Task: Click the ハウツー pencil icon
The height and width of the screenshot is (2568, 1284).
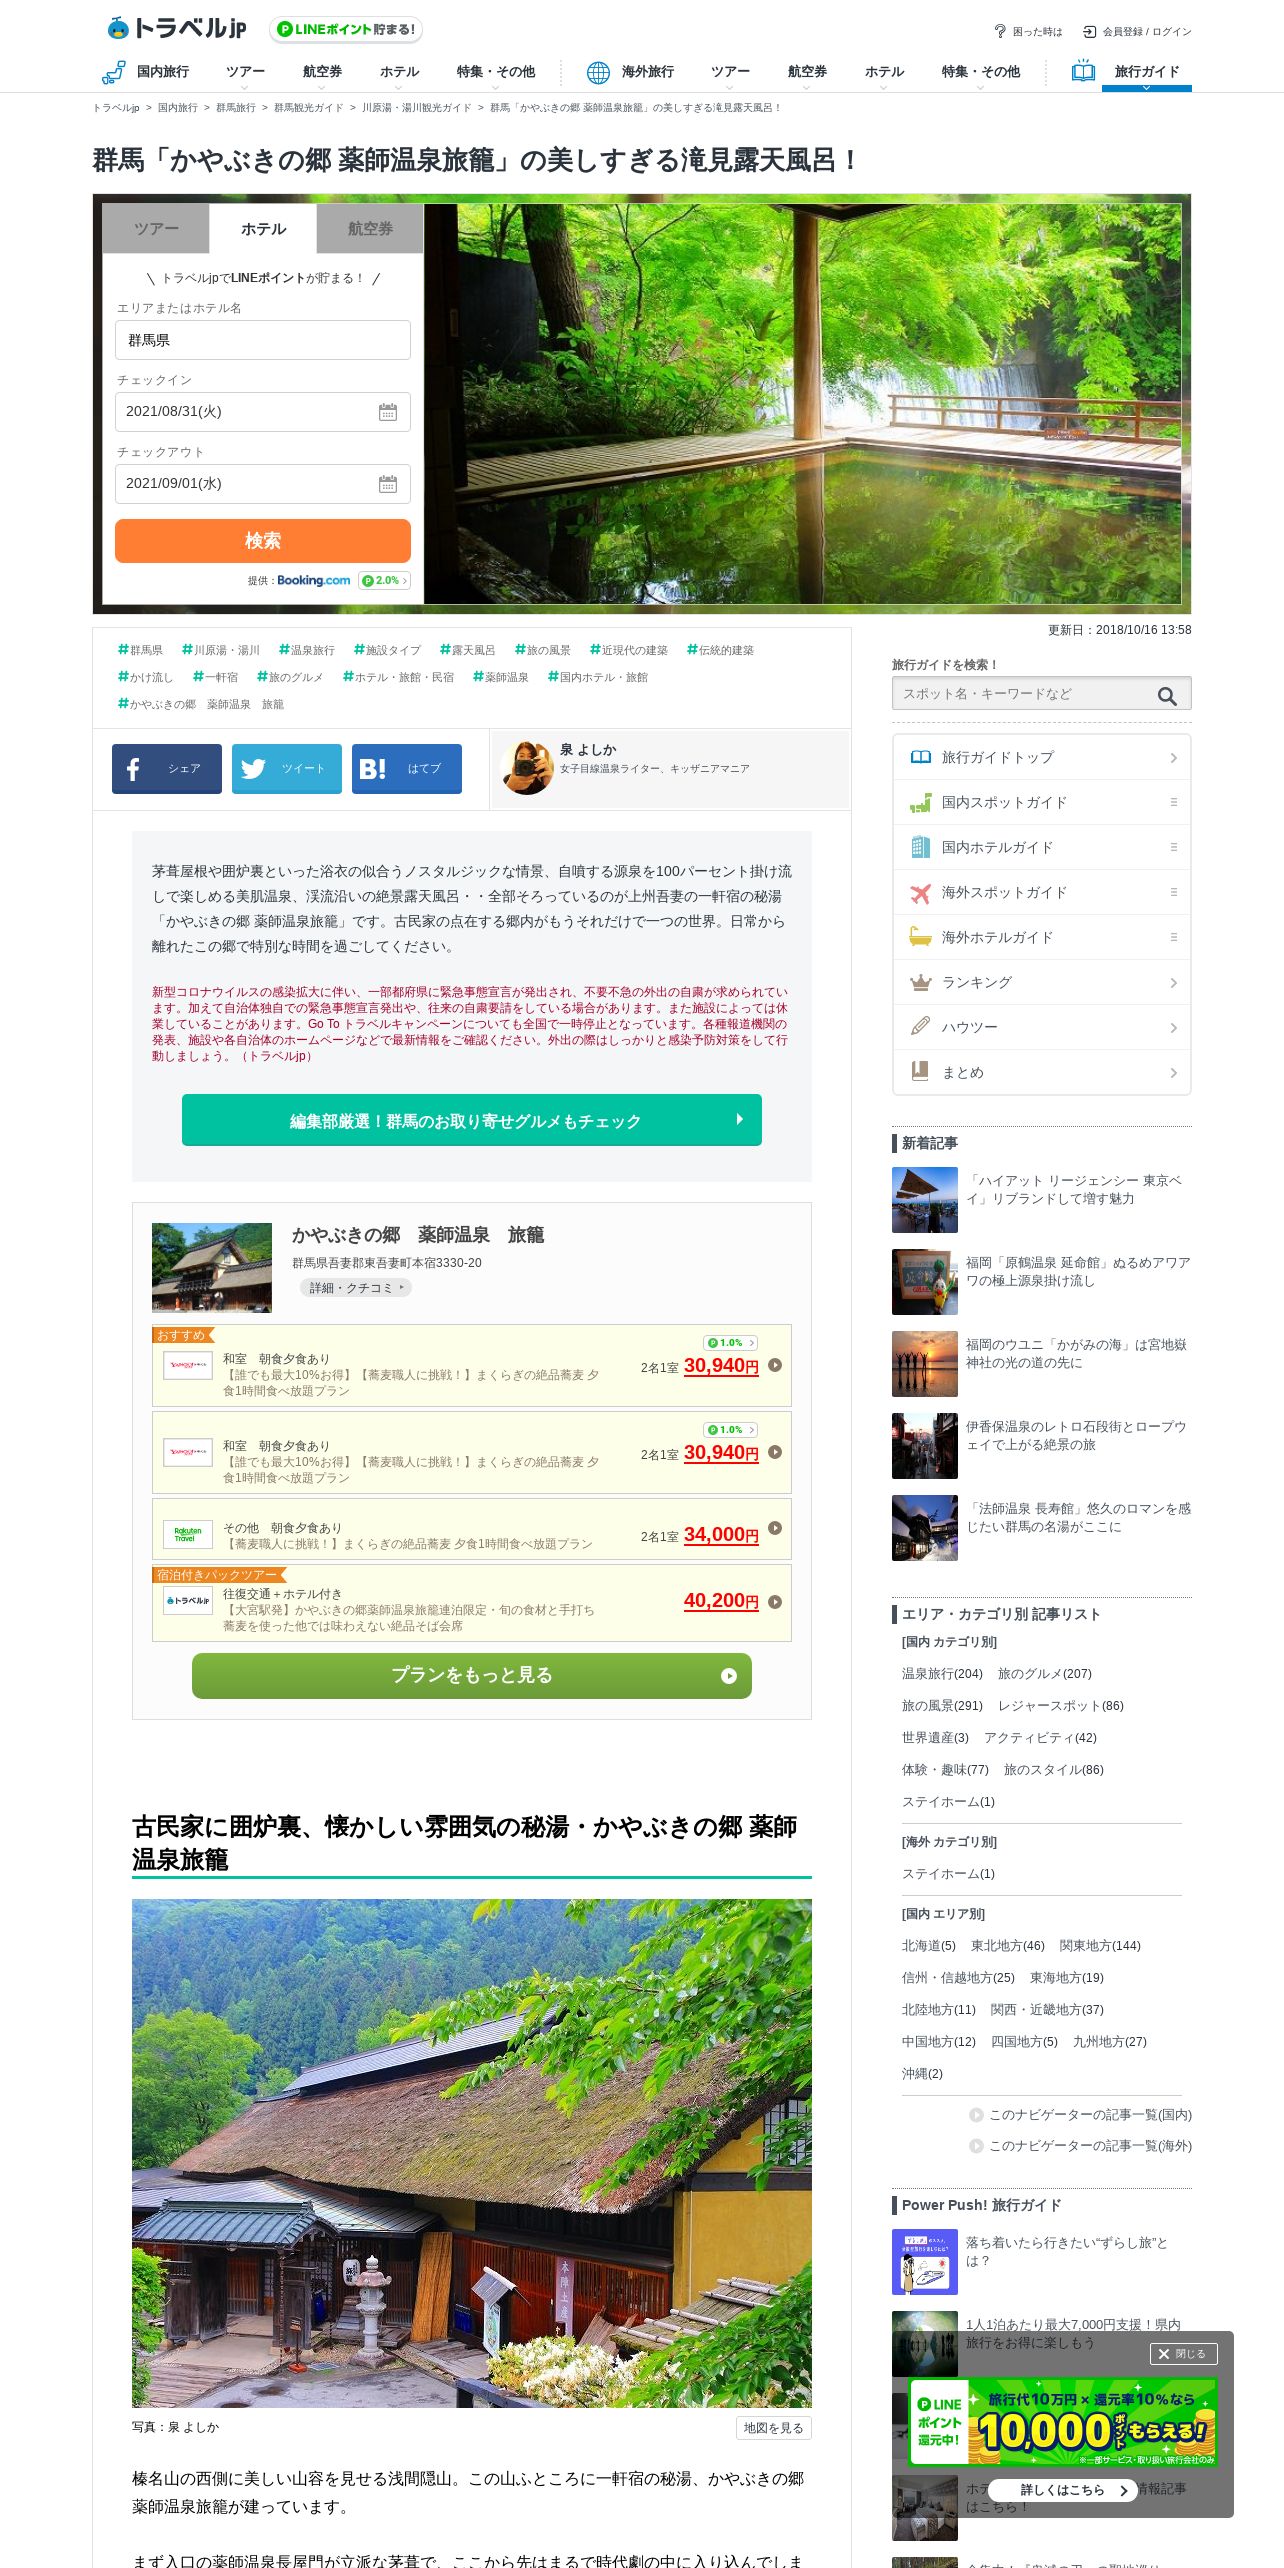Action: coord(921,1027)
